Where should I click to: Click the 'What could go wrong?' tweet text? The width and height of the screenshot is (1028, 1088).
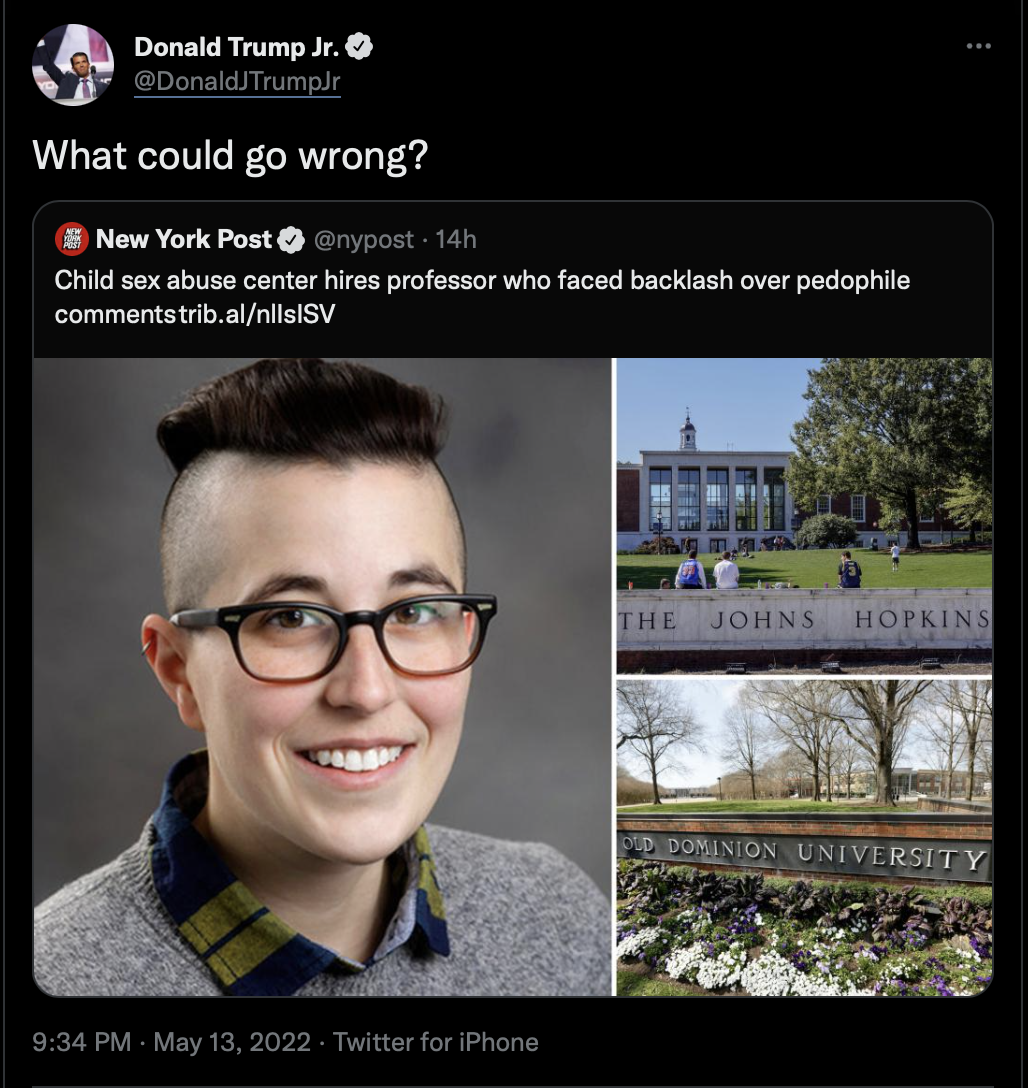point(230,155)
